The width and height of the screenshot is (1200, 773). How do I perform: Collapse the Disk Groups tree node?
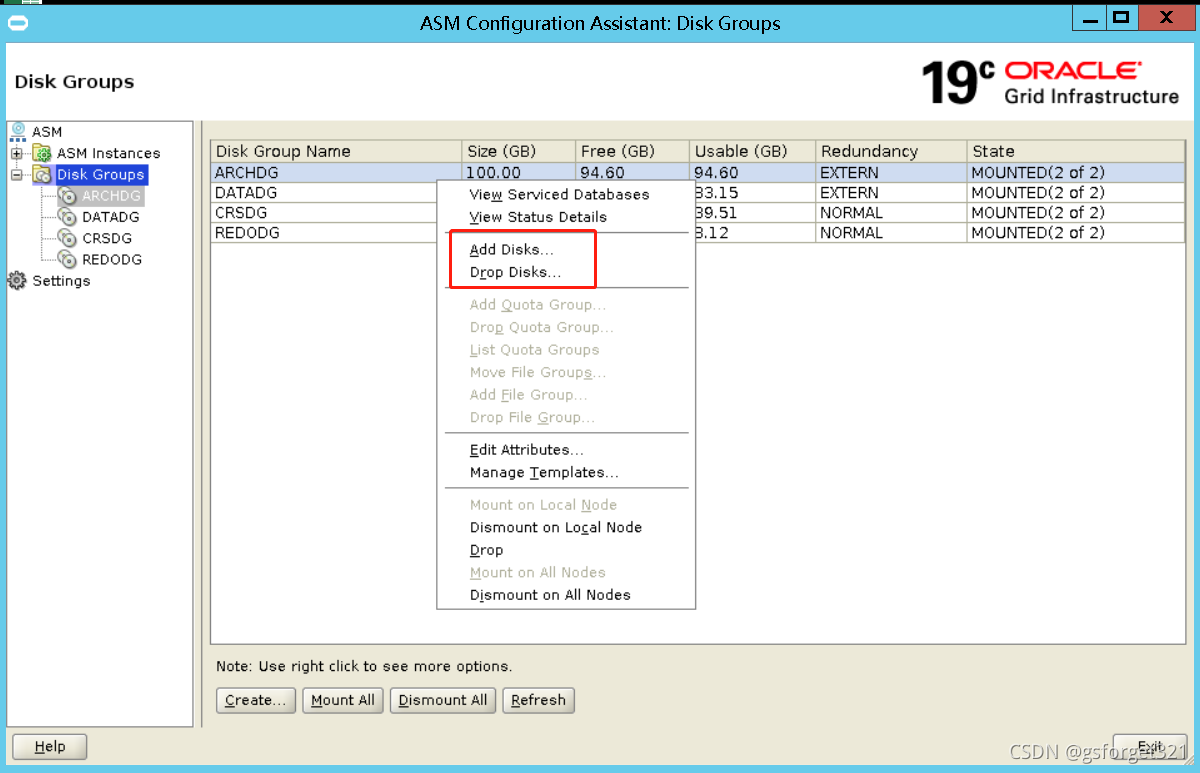click(x=16, y=175)
